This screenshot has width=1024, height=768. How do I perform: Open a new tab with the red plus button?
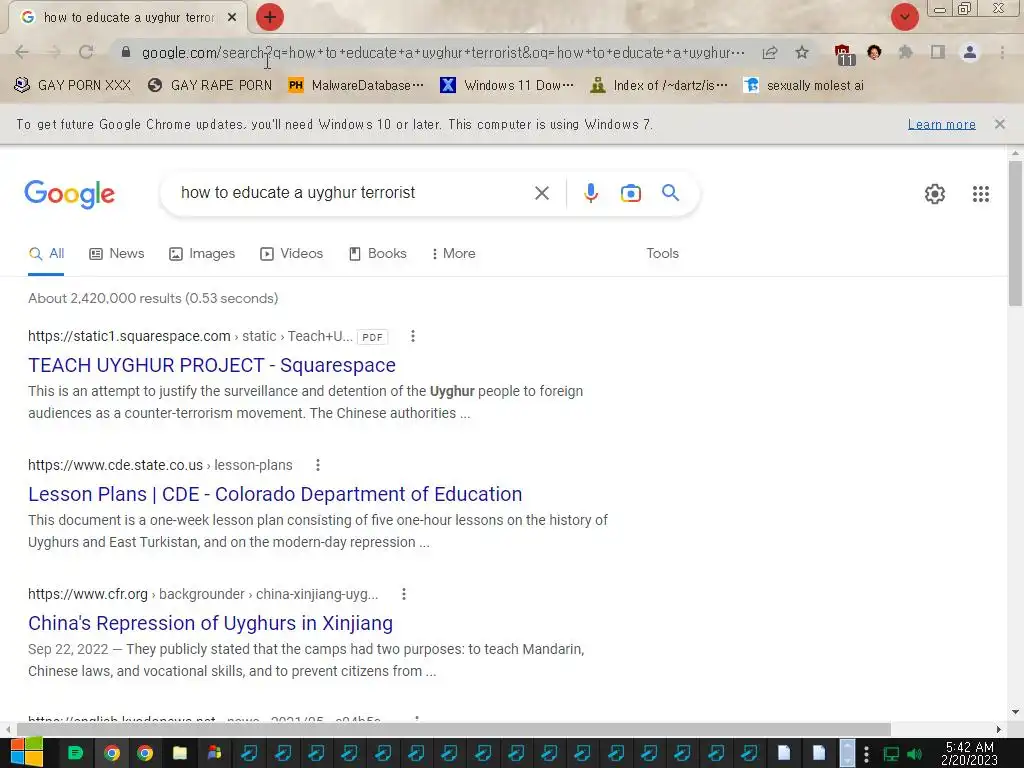[269, 18]
